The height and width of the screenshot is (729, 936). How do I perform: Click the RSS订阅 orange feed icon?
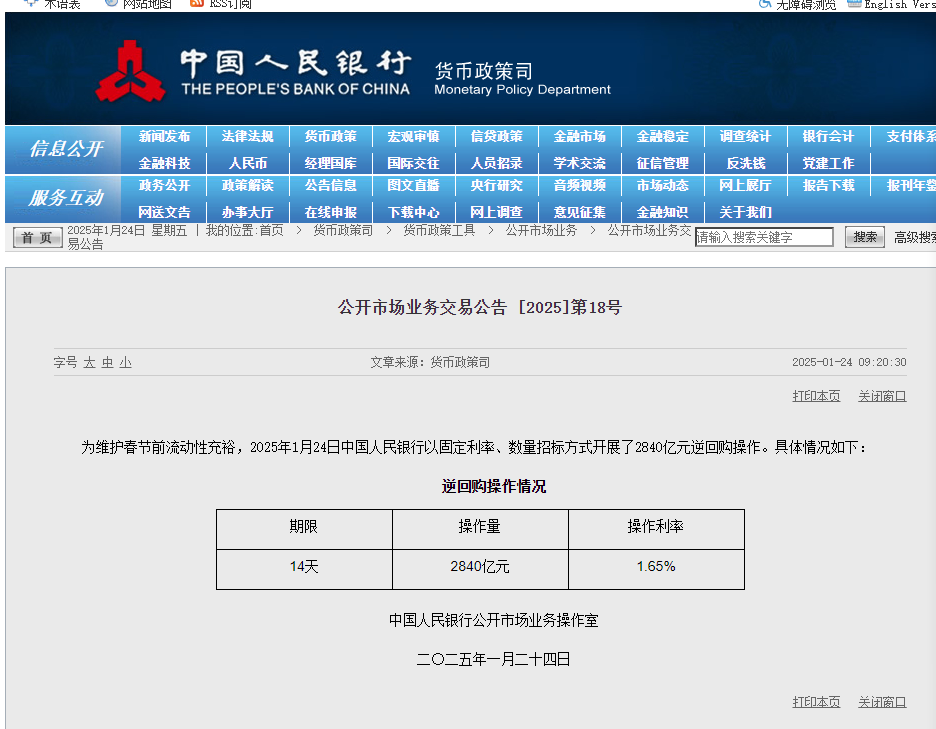pyautogui.click(x=197, y=3)
